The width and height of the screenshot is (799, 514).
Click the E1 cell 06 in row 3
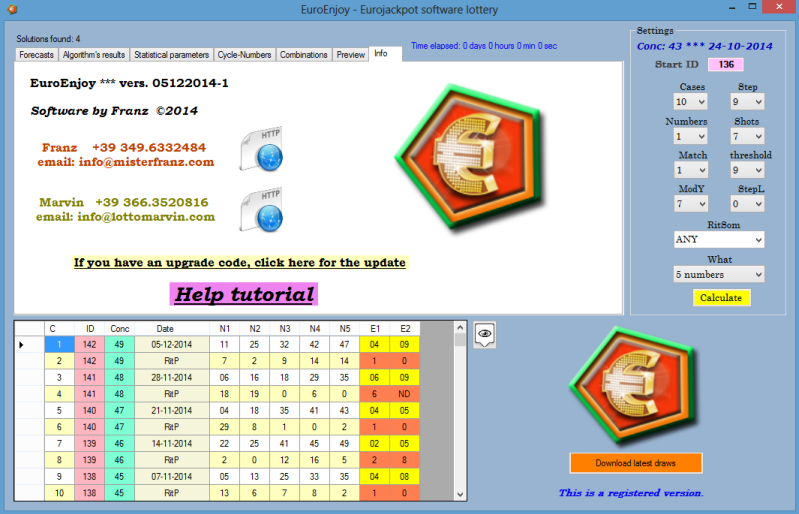coord(375,377)
